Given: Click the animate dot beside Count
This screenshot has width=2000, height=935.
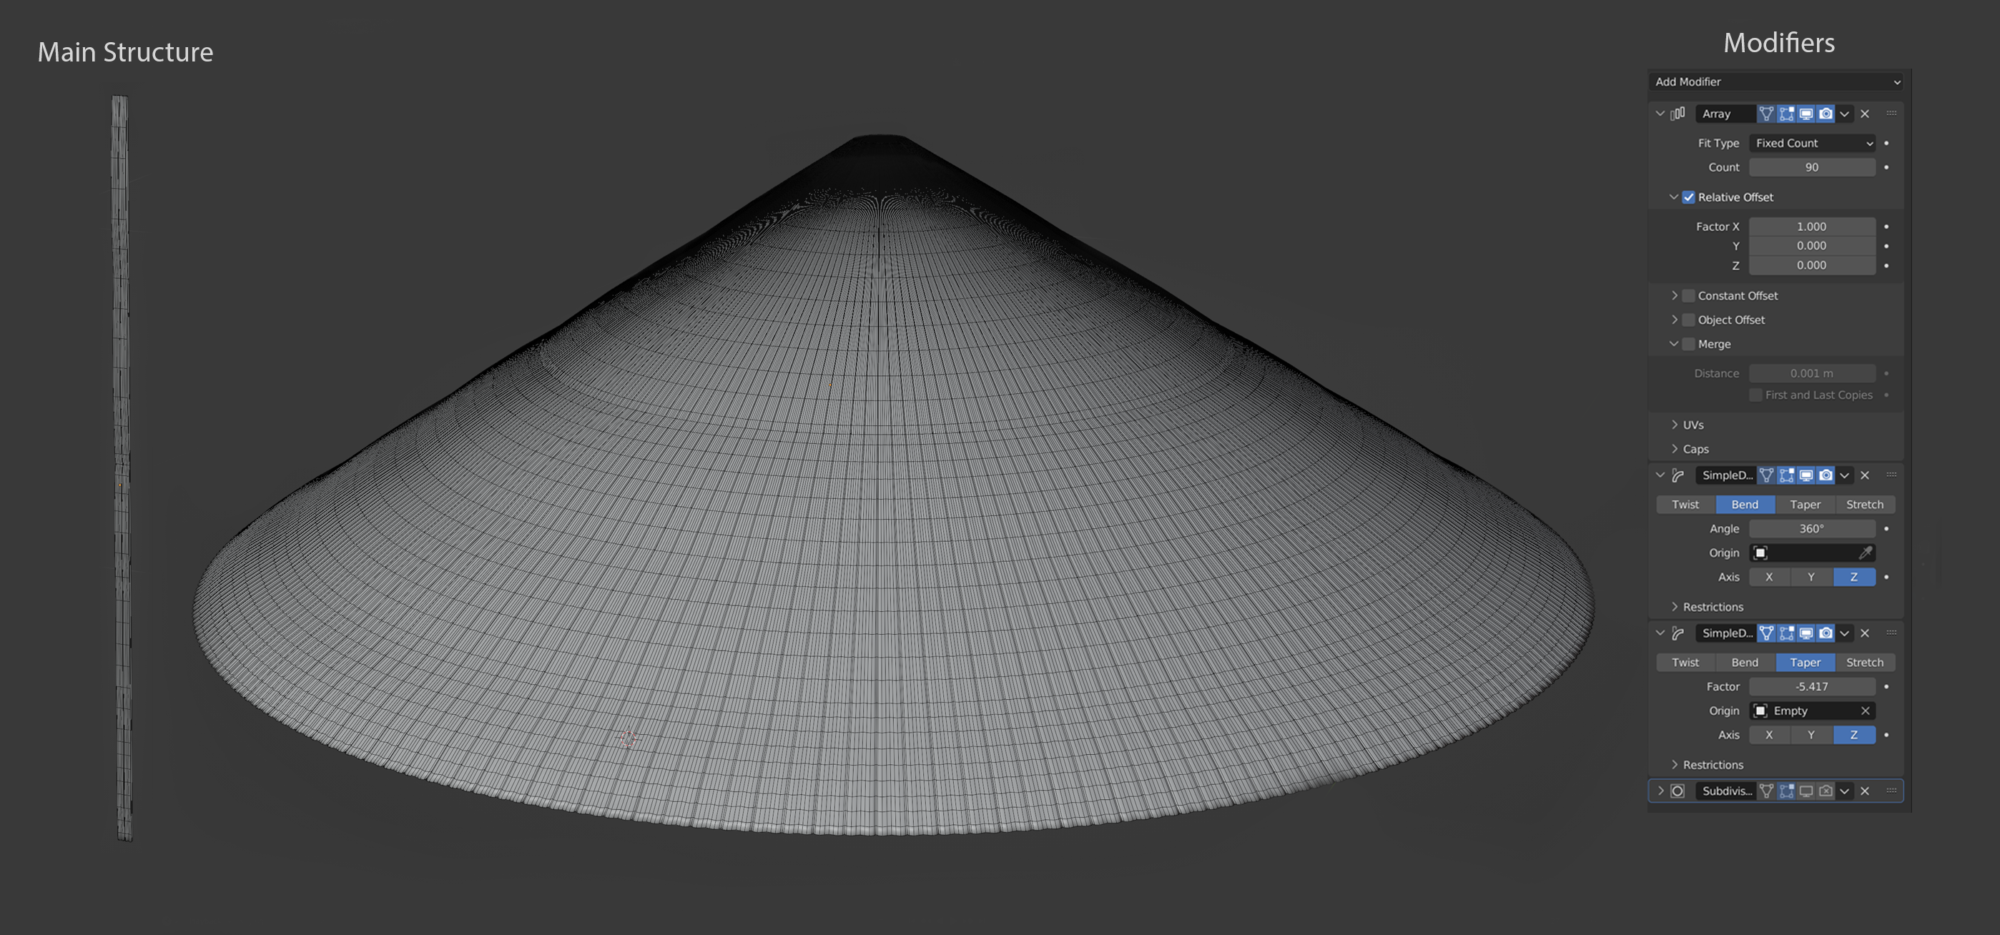Looking at the screenshot, I should [x=1886, y=167].
